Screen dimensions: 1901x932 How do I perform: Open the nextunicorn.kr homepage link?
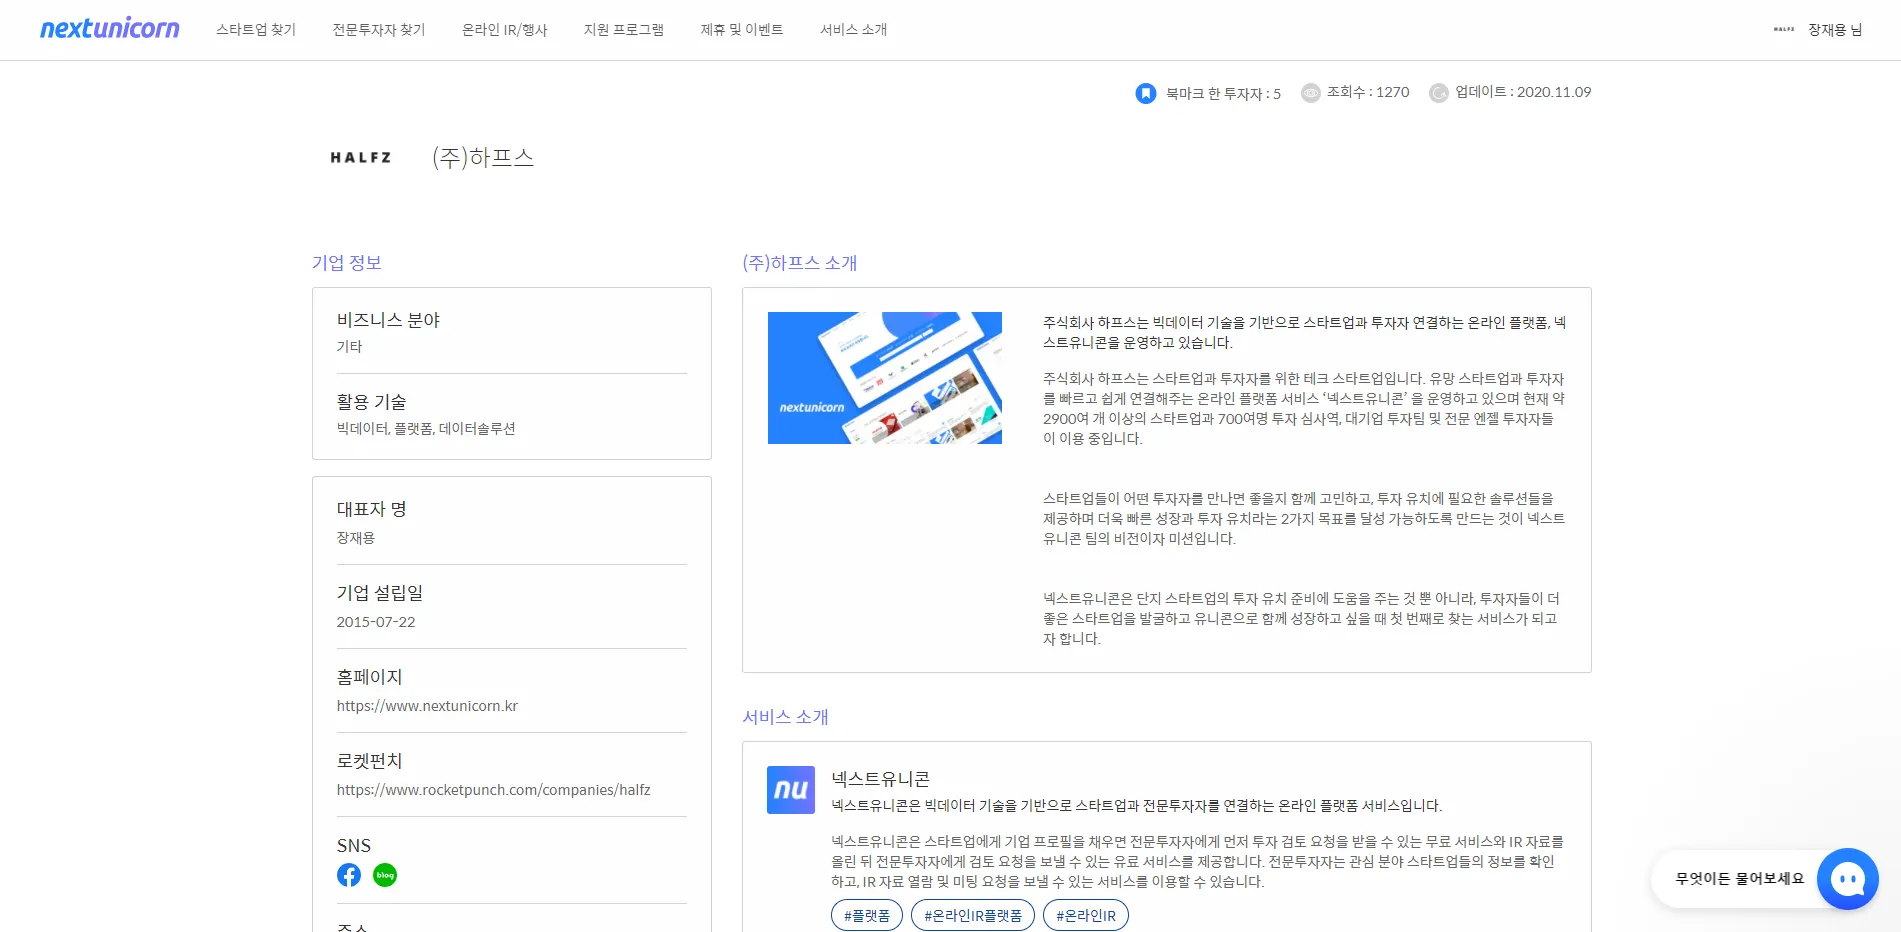pos(427,706)
